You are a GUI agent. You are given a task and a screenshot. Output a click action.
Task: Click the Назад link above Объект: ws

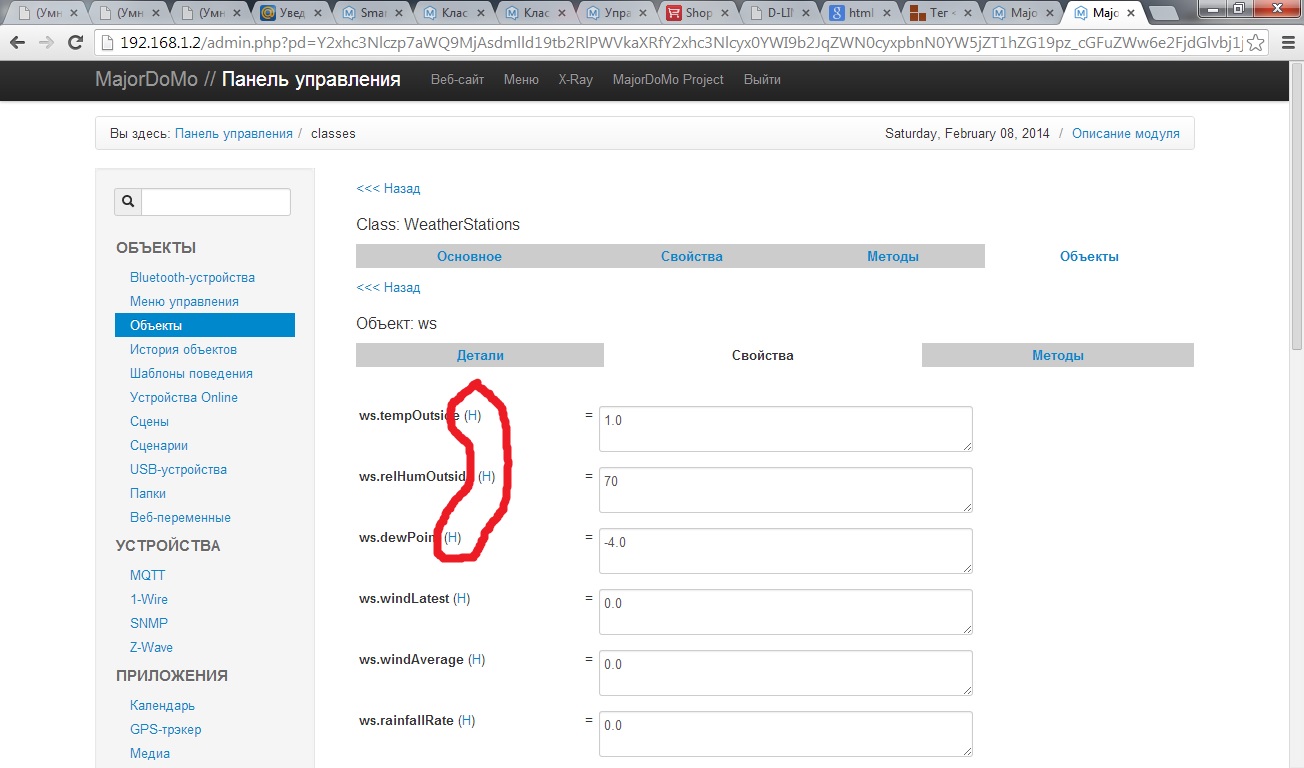point(388,287)
